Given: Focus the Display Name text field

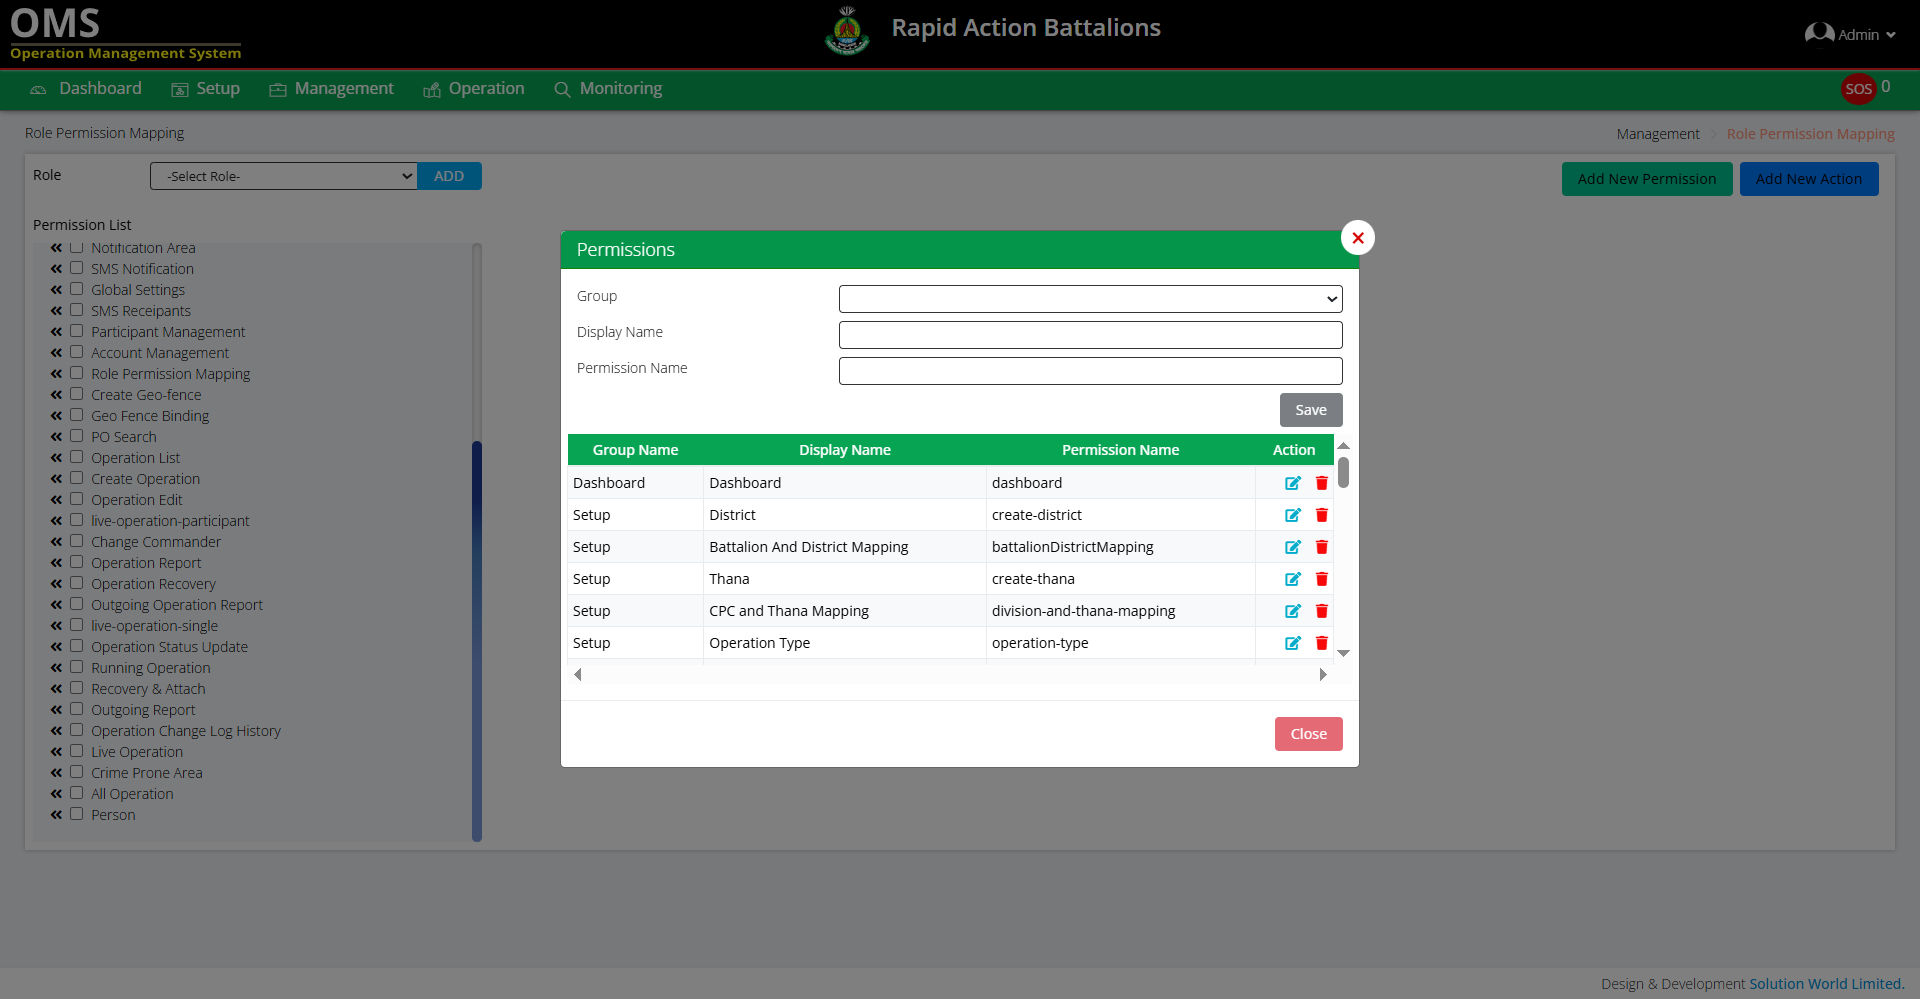Looking at the screenshot, I should coord(1090,335).
